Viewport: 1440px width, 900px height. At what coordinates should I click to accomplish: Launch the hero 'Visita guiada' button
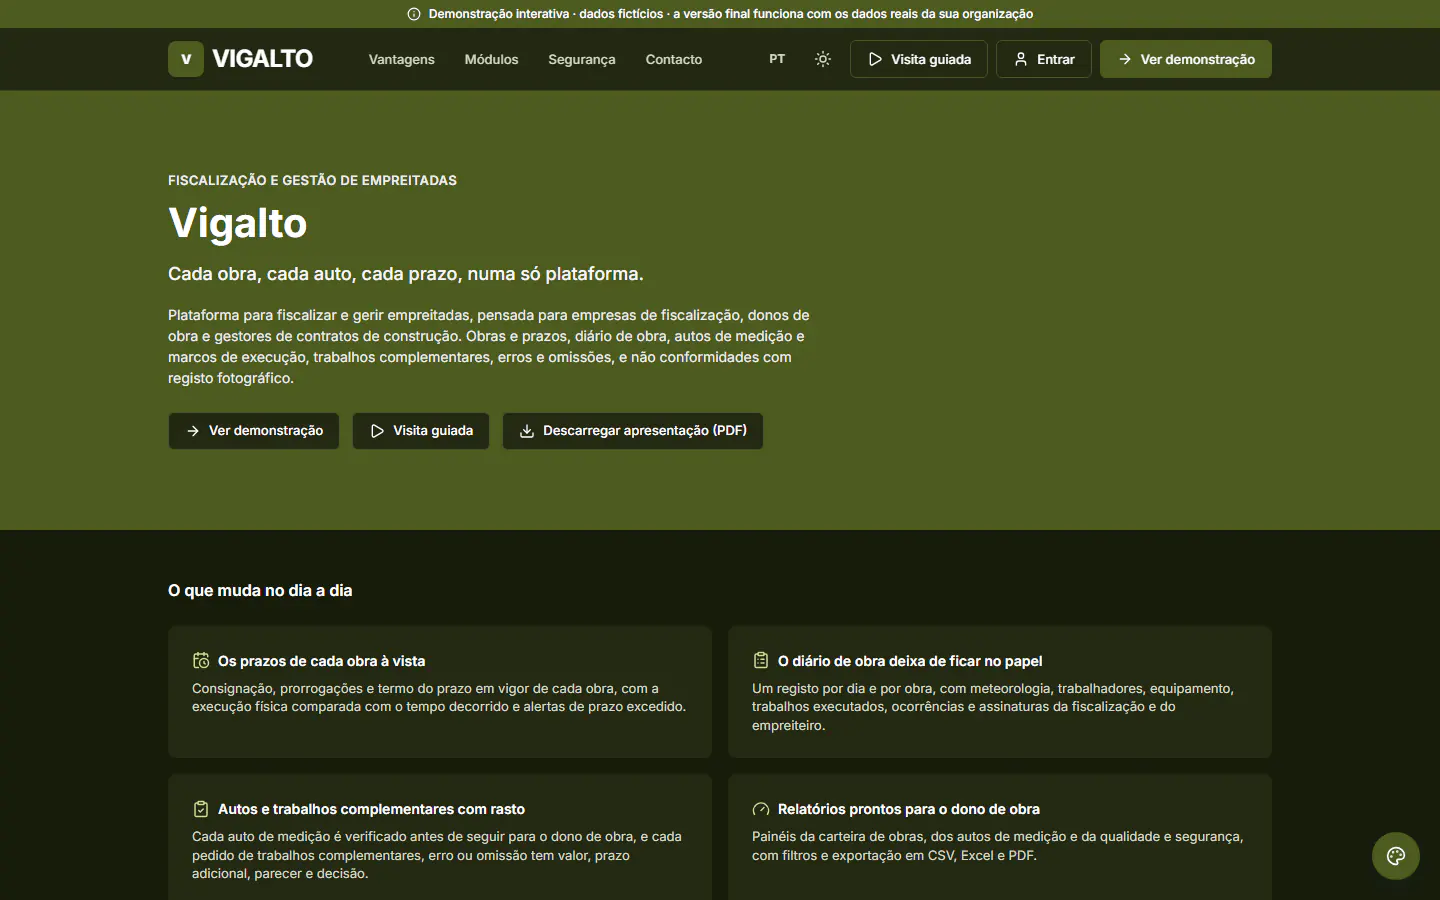421,431
